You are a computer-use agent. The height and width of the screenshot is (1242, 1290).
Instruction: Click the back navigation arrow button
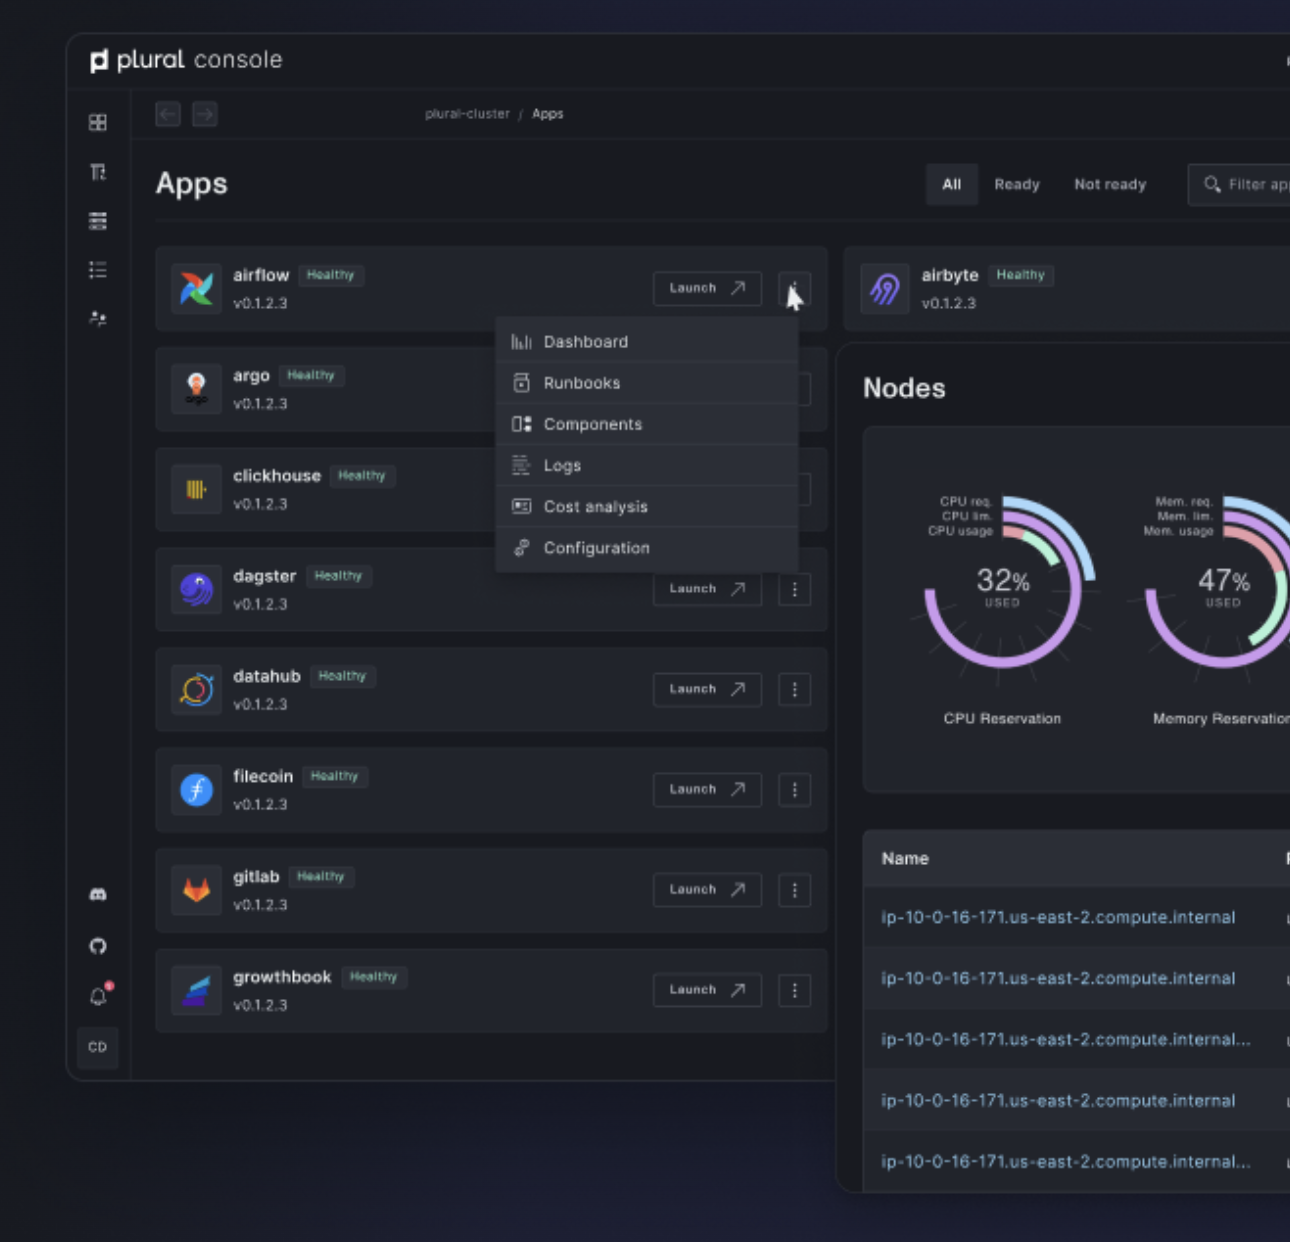[x=167, y=114]
